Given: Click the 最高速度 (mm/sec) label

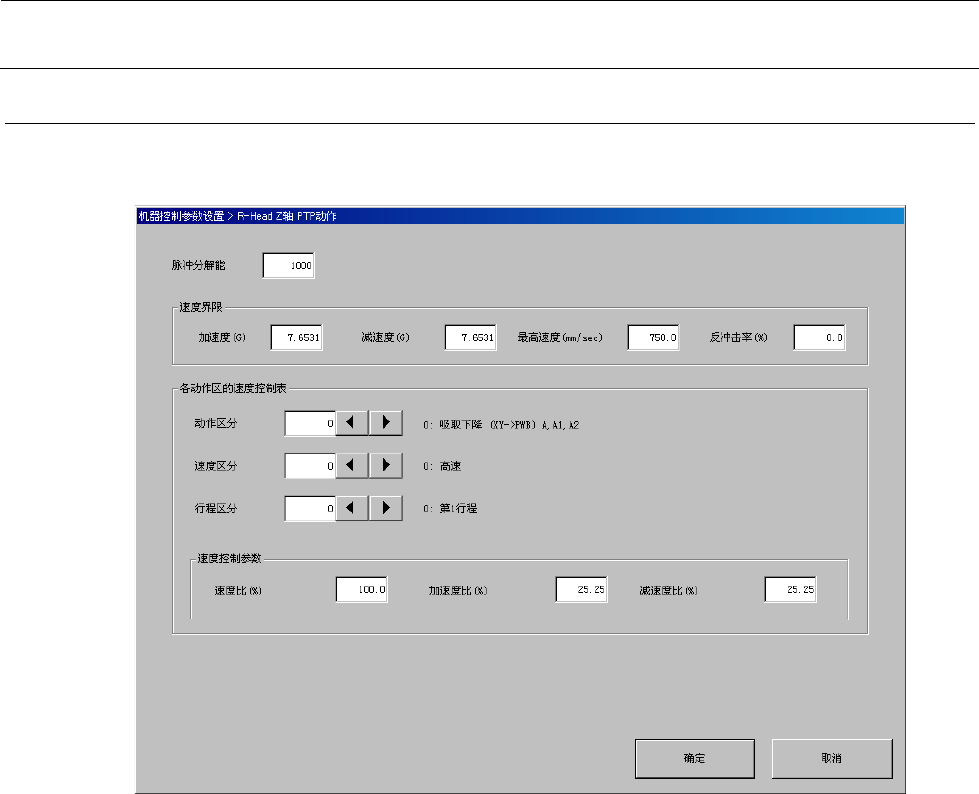Looking at the screenshot, I should pyautogui.click(x=560, y=338).
